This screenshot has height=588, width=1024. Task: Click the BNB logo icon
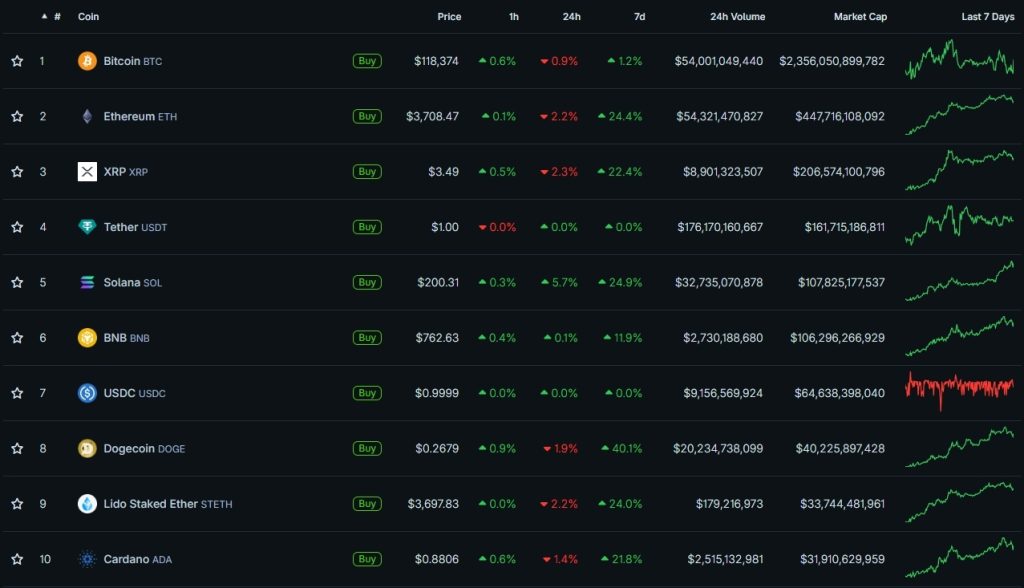coord(87,338)
